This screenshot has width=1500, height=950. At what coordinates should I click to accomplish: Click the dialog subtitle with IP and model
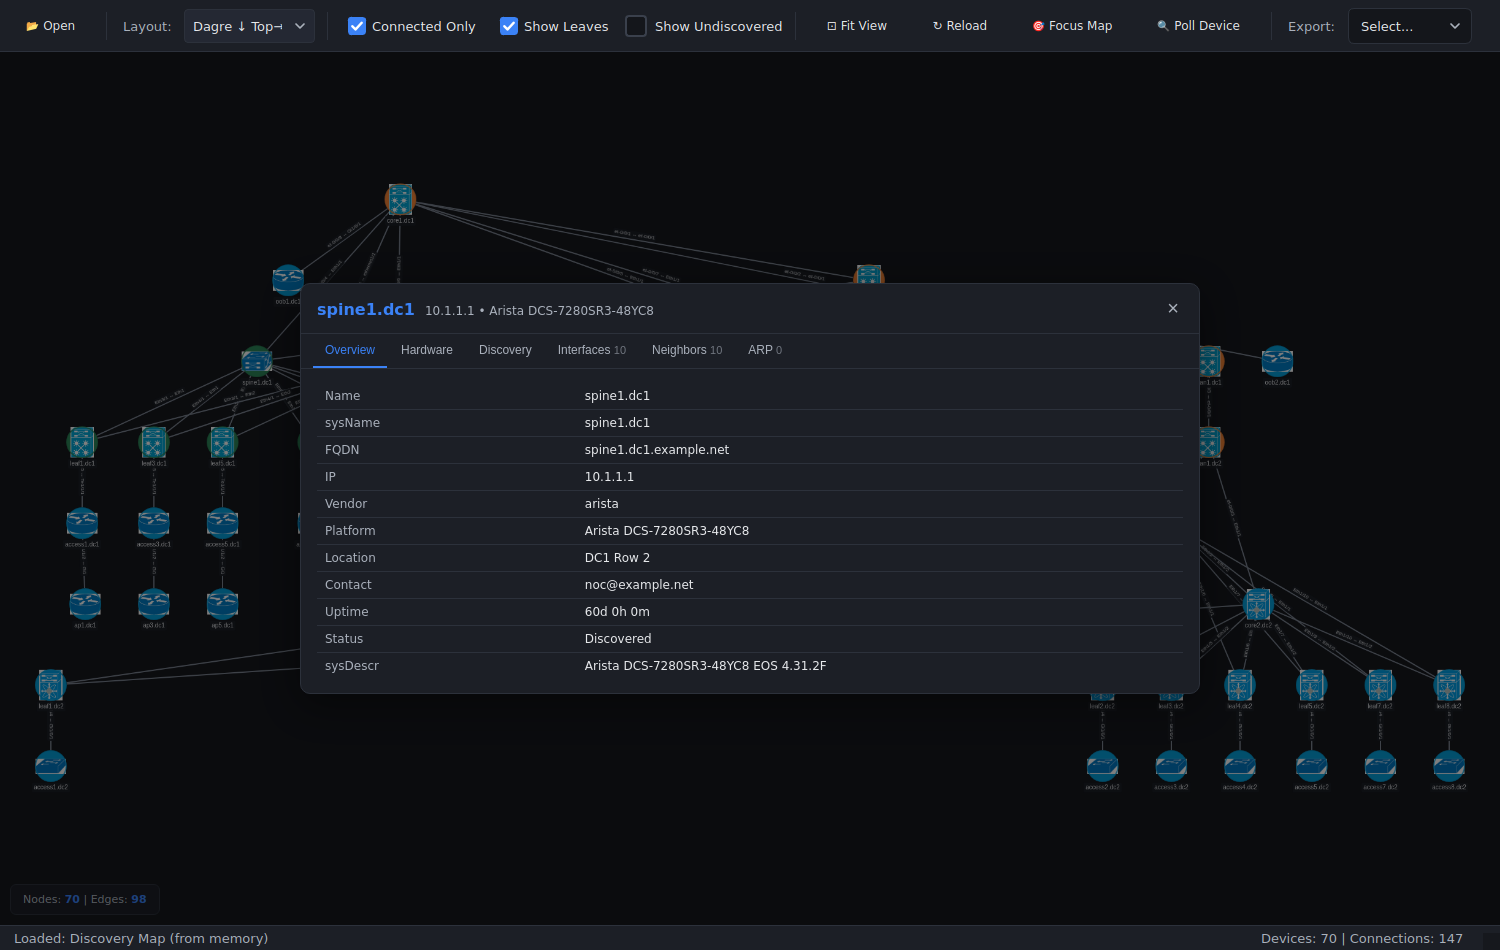pos(539,311)
